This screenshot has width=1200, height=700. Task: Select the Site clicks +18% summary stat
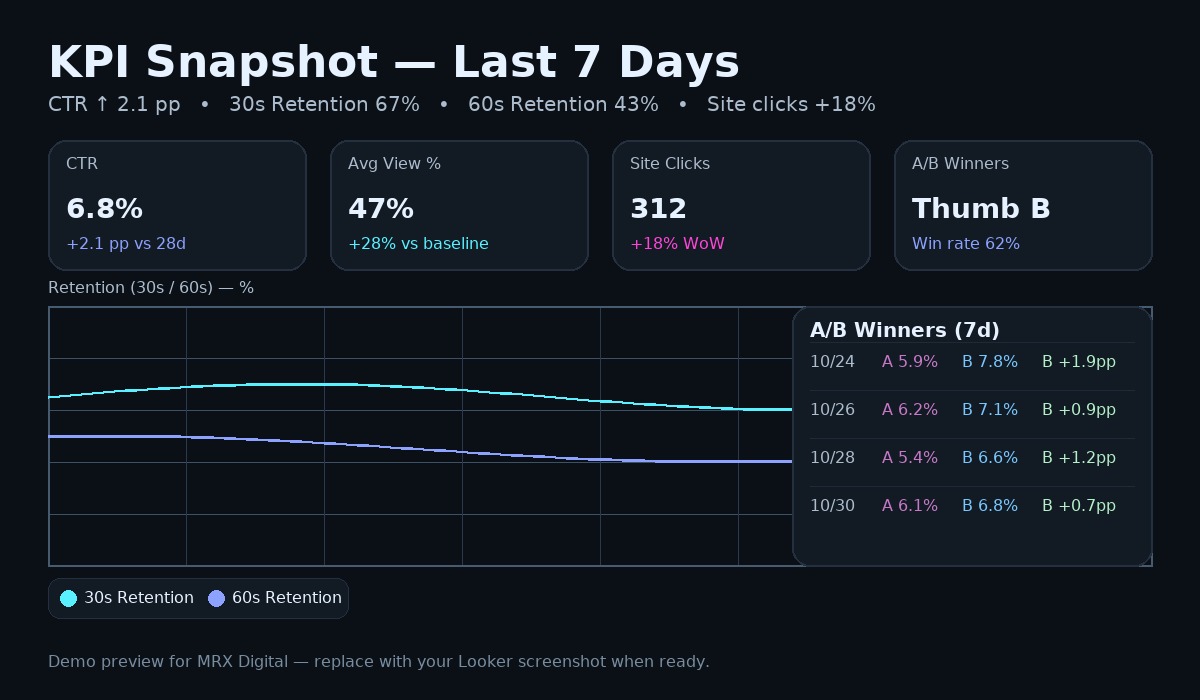791,104
